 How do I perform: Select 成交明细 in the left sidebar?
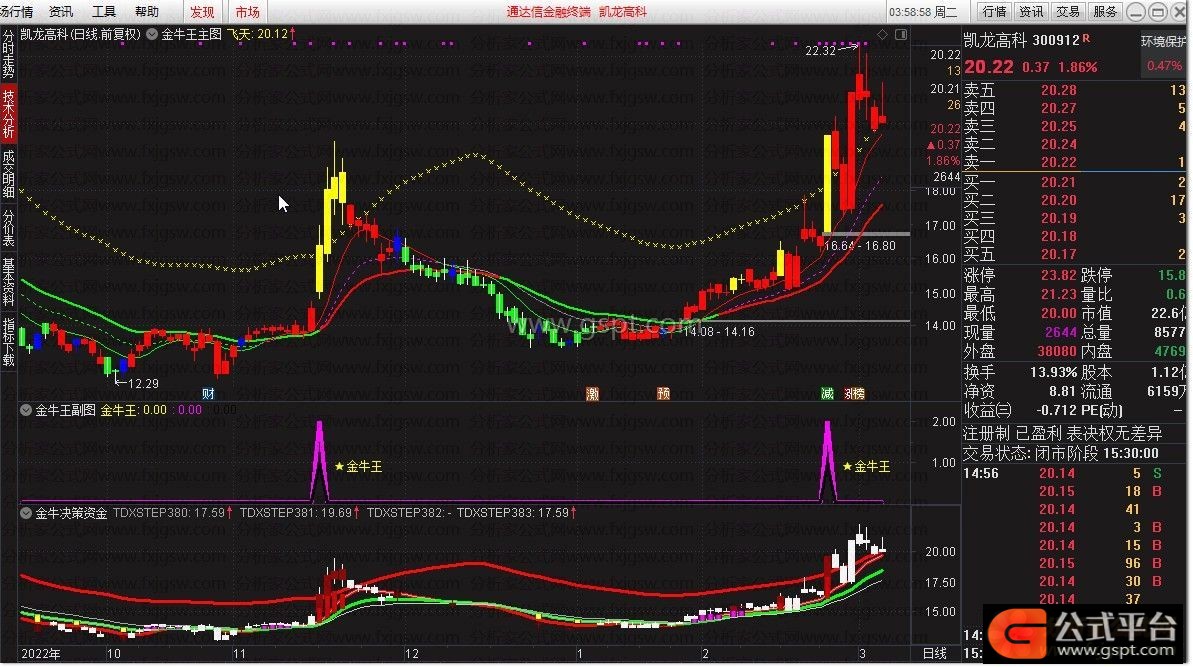(x=8, y=174)
